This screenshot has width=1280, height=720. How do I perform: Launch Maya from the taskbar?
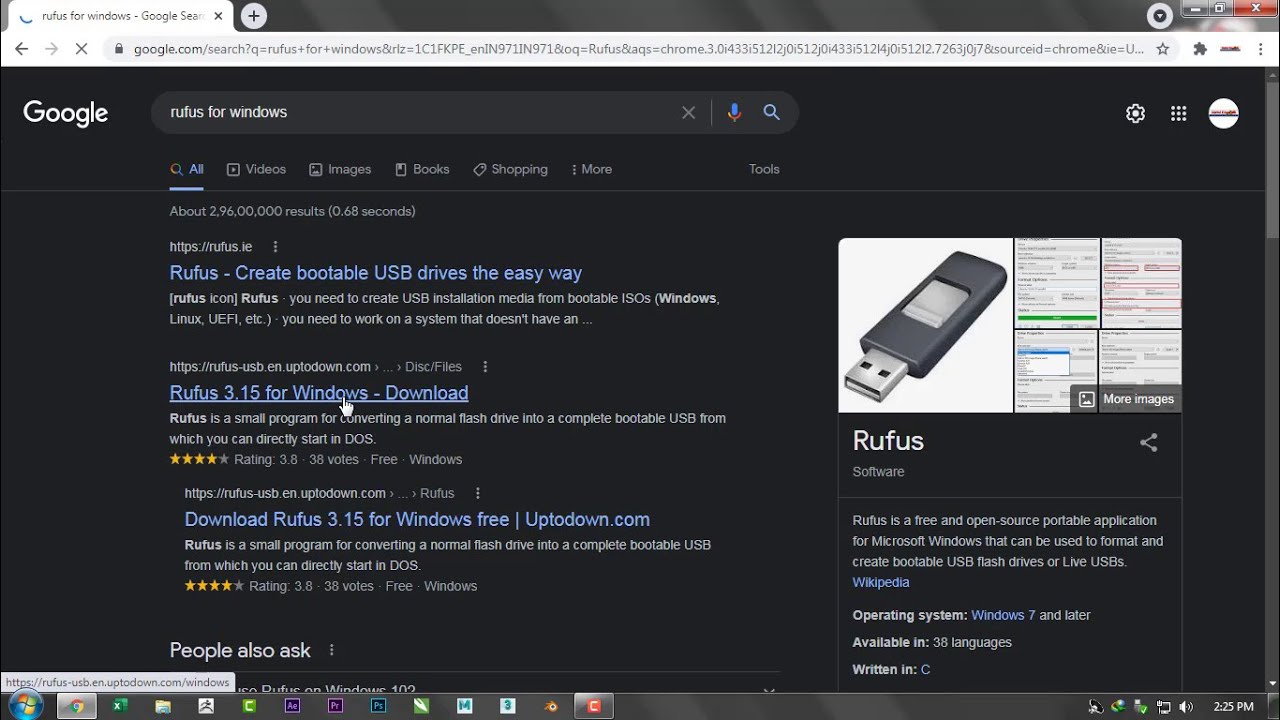tap(464, 706)
